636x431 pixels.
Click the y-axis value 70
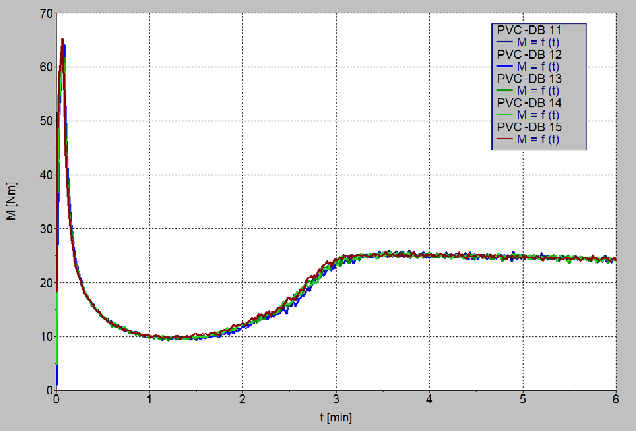point(47,14)
